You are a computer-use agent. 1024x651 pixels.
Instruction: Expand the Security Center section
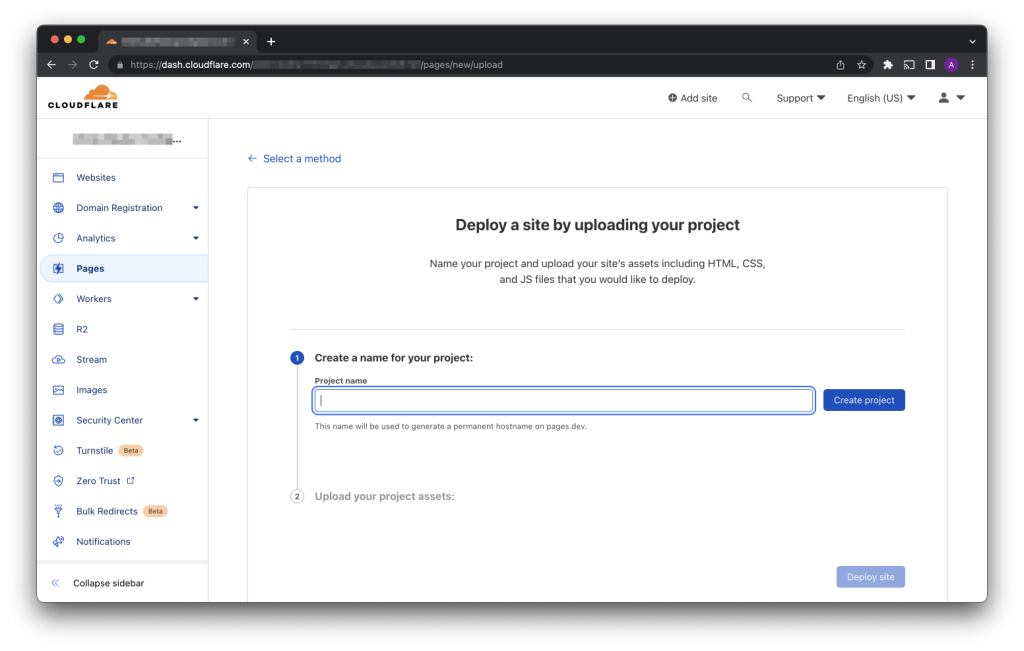196,420
